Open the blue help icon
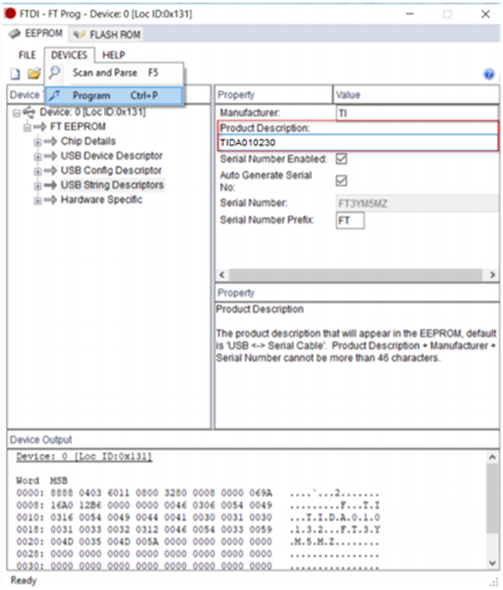The image size is (503, 590). [x=489, y=74]
